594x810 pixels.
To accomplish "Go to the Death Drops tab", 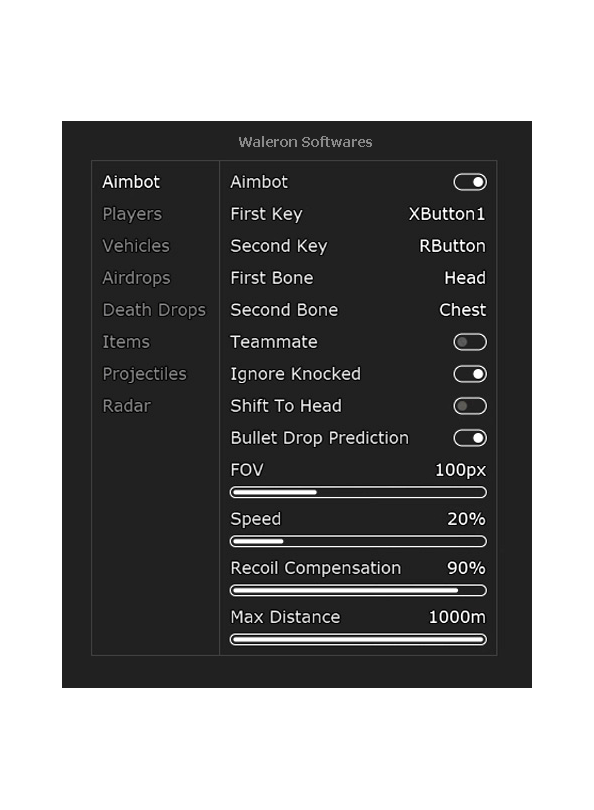I will pyautogui.click(x=154, y=310).
